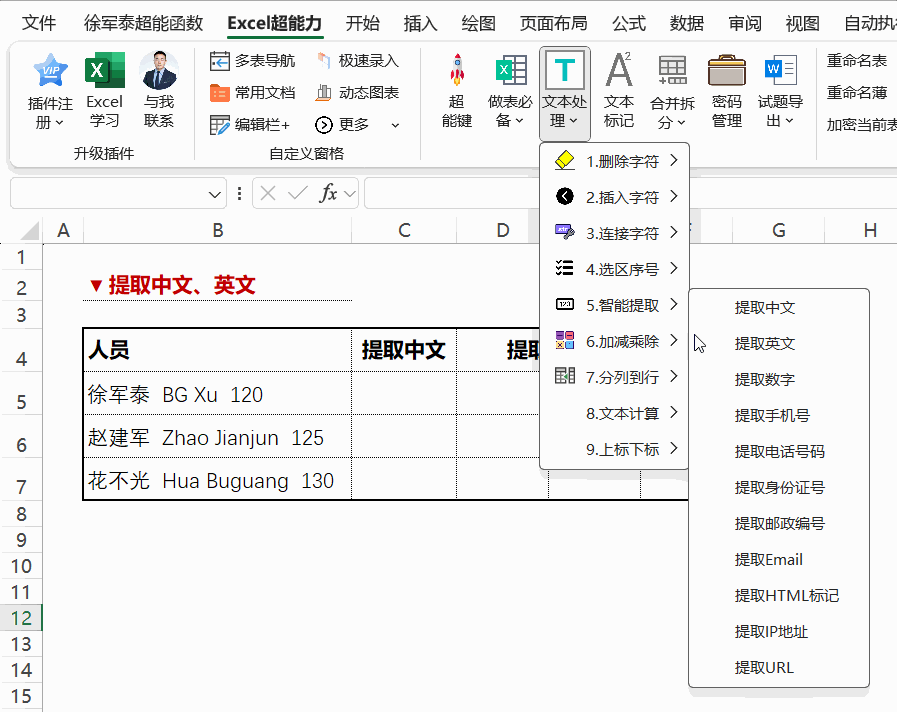This screenshot has height=712, width=897.
Task: Choose 提取身份证号 from the submenu
Action: pos(779,488)
